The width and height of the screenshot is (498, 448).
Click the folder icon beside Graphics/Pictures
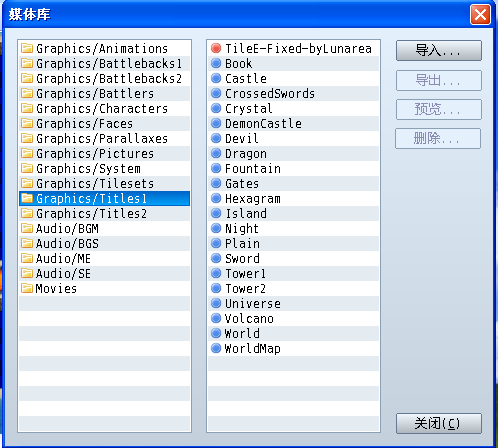pyautogui.click(x=27, y=153)
